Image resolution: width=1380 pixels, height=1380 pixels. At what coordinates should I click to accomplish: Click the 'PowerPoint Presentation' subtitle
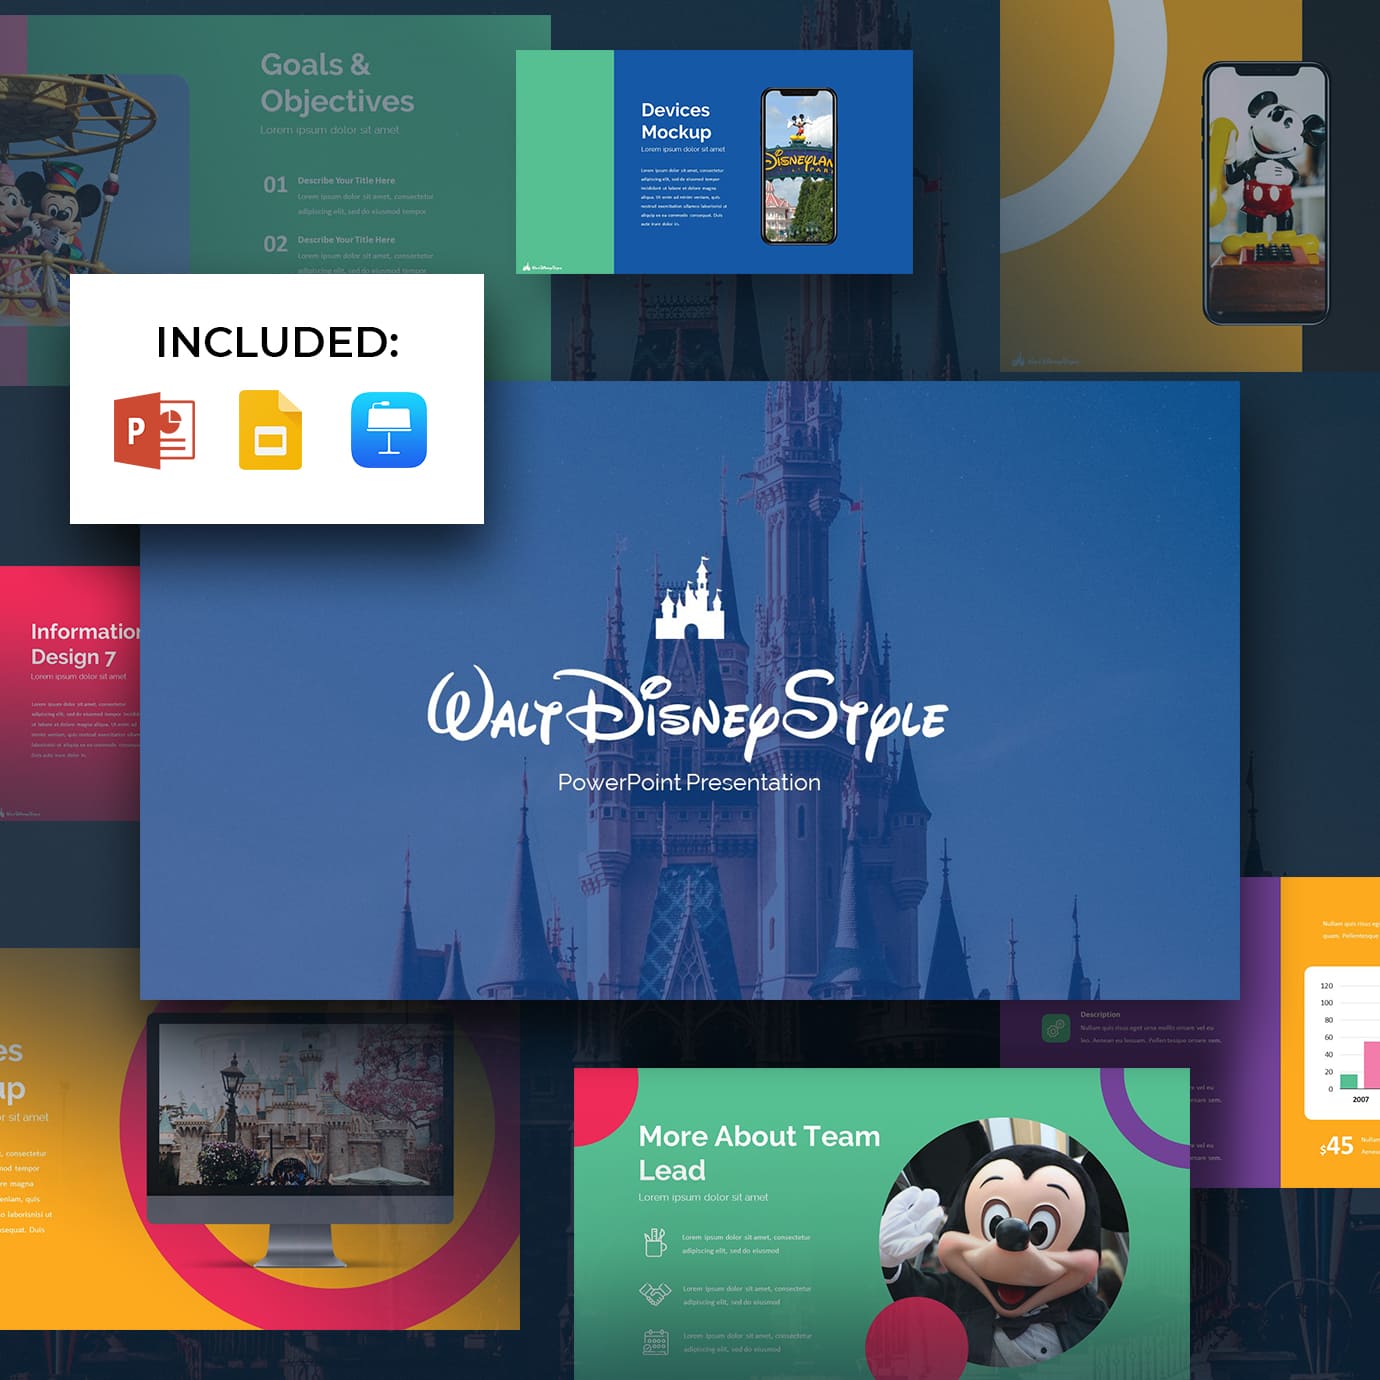coord(689,783)
